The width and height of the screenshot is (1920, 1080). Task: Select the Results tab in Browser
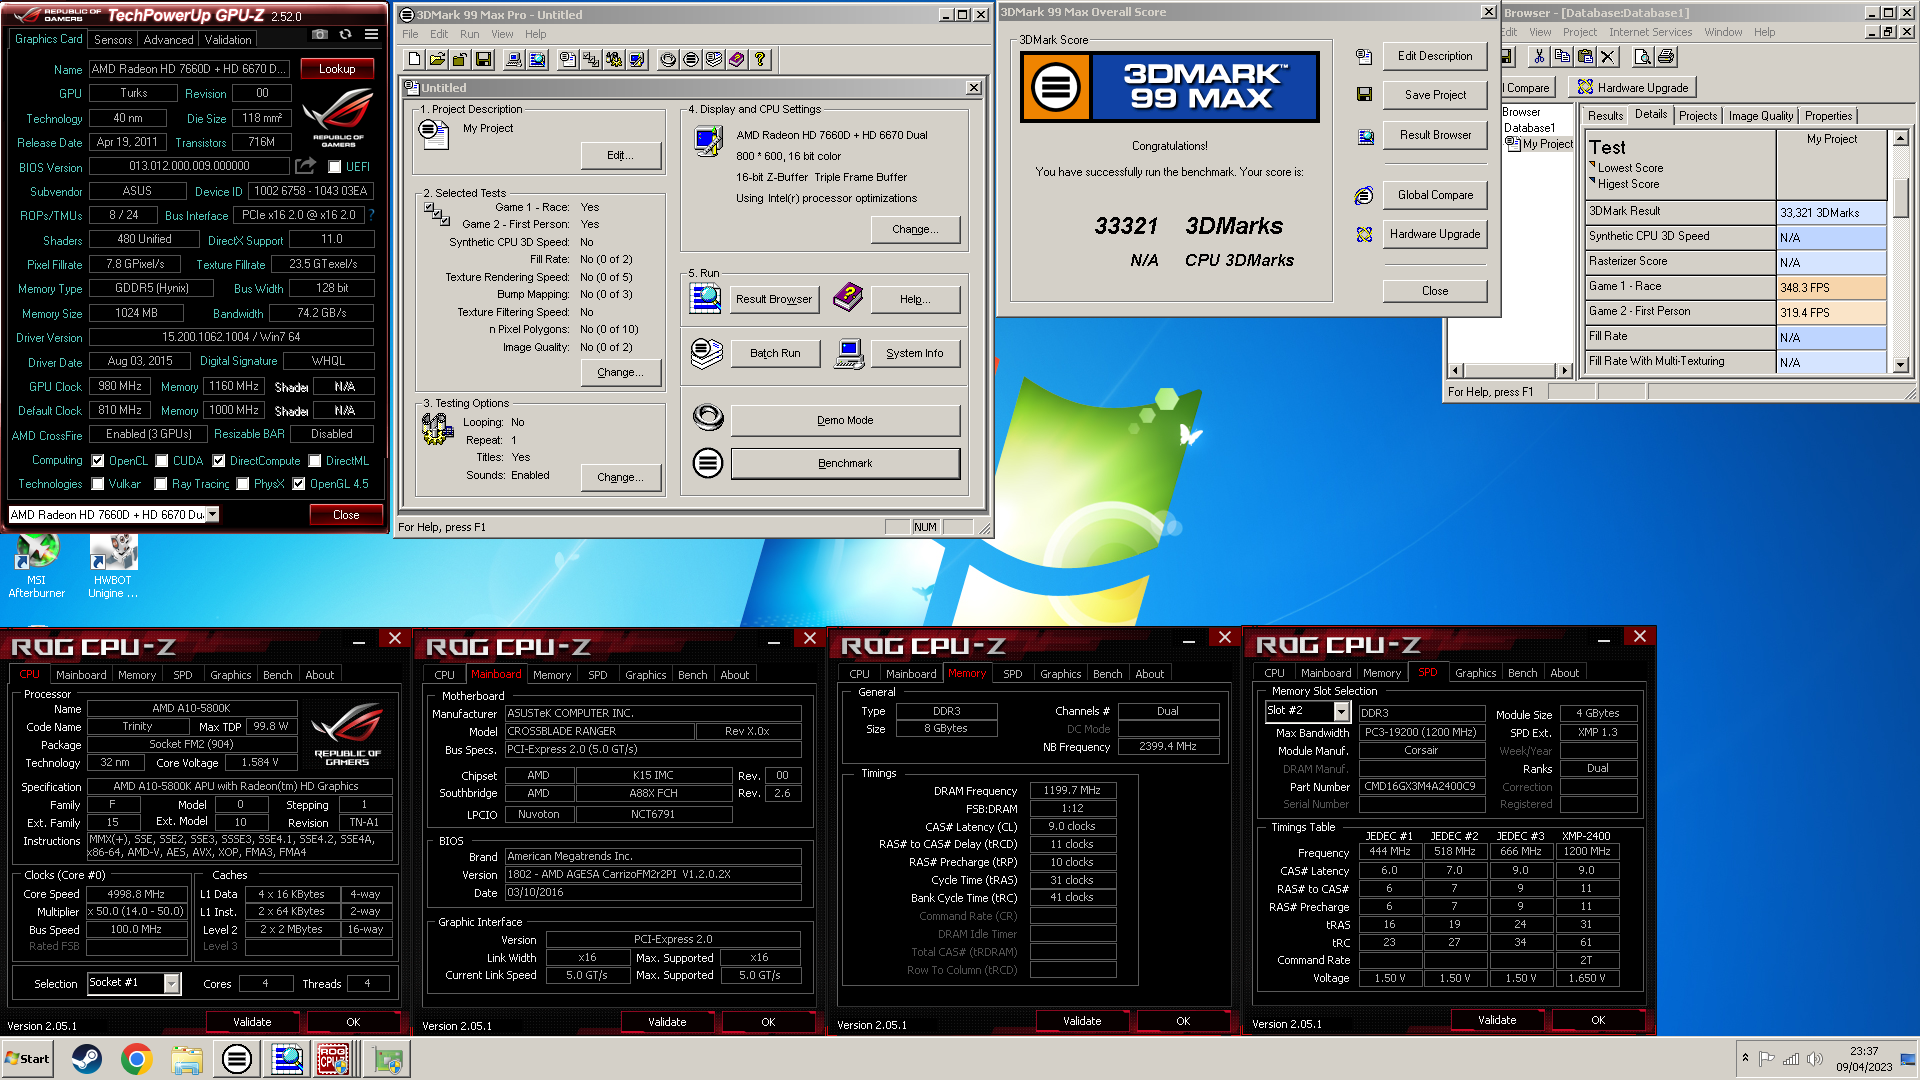pos(1605,116)
